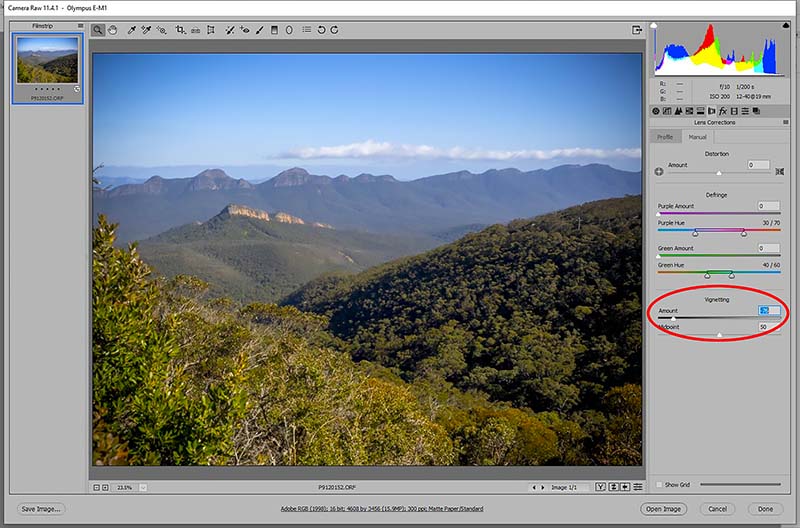This screenshot has width=800, height=528.
Task: Open the Presets panel icon
Action: coord(745,111)
